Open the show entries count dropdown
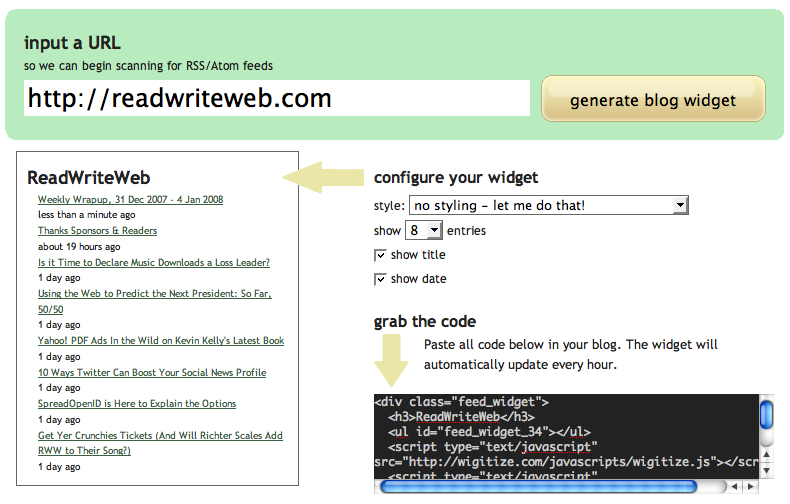790x504 pixels. click(x=424, y=230)
